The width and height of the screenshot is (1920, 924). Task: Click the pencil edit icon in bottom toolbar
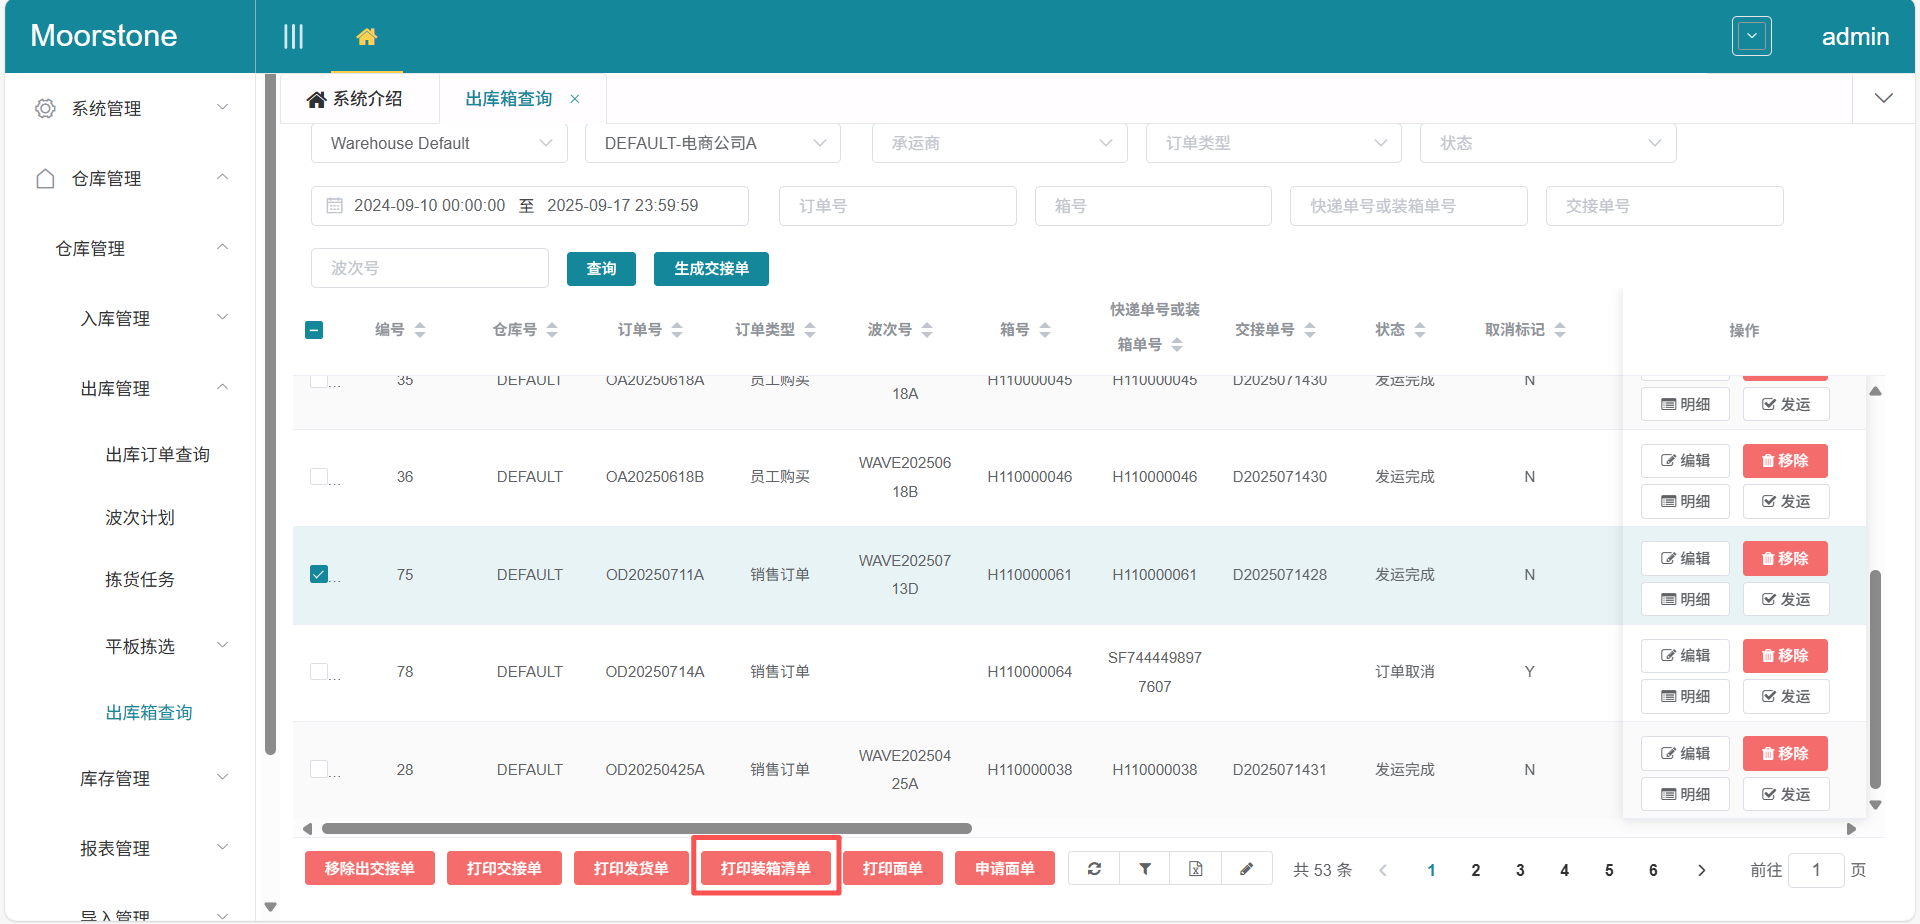1246,869
